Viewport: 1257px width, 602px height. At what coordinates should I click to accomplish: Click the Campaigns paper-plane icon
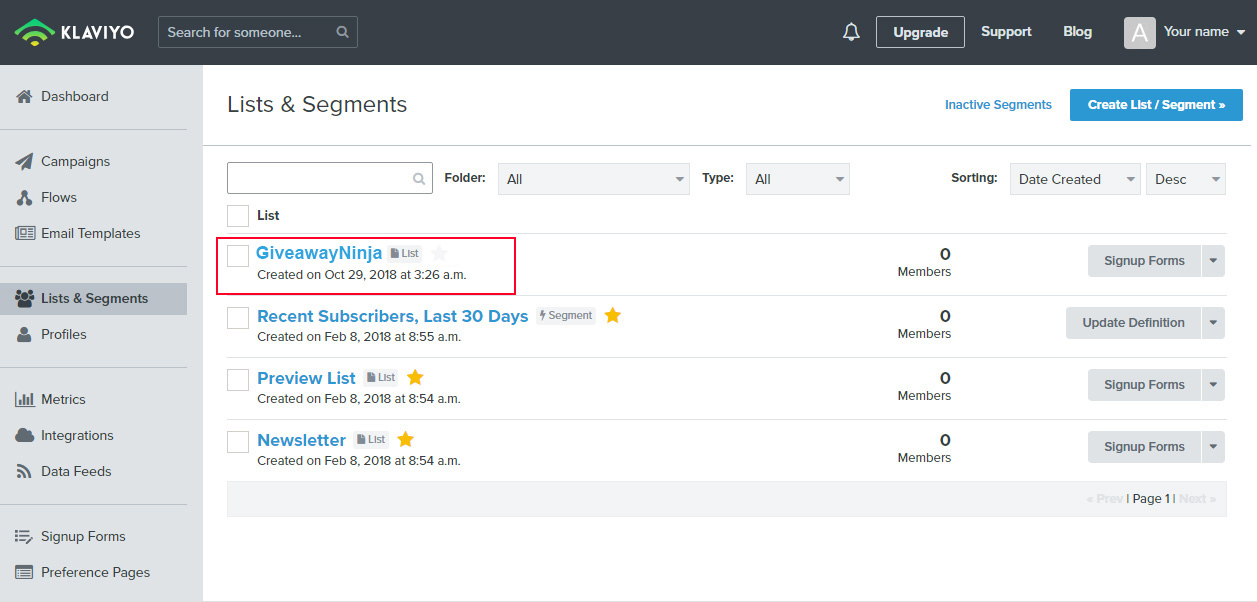(24, 162)
